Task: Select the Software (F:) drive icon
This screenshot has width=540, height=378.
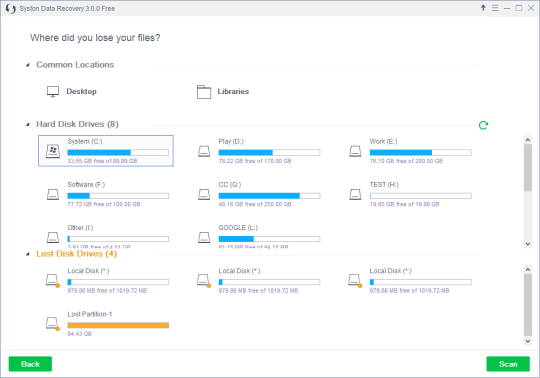Action: tap(53, 195)
